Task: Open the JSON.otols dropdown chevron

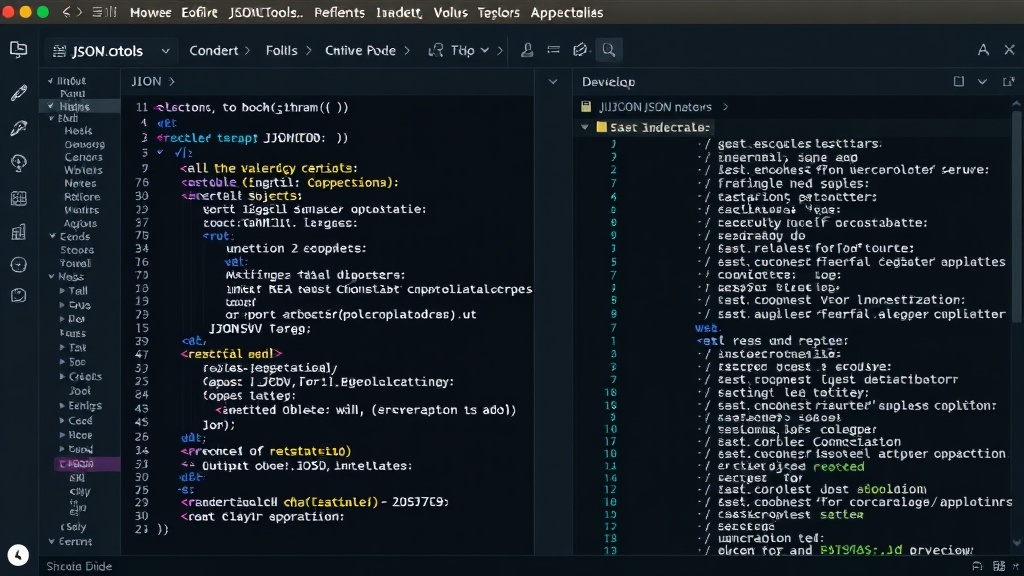Action: coord(165,50)
